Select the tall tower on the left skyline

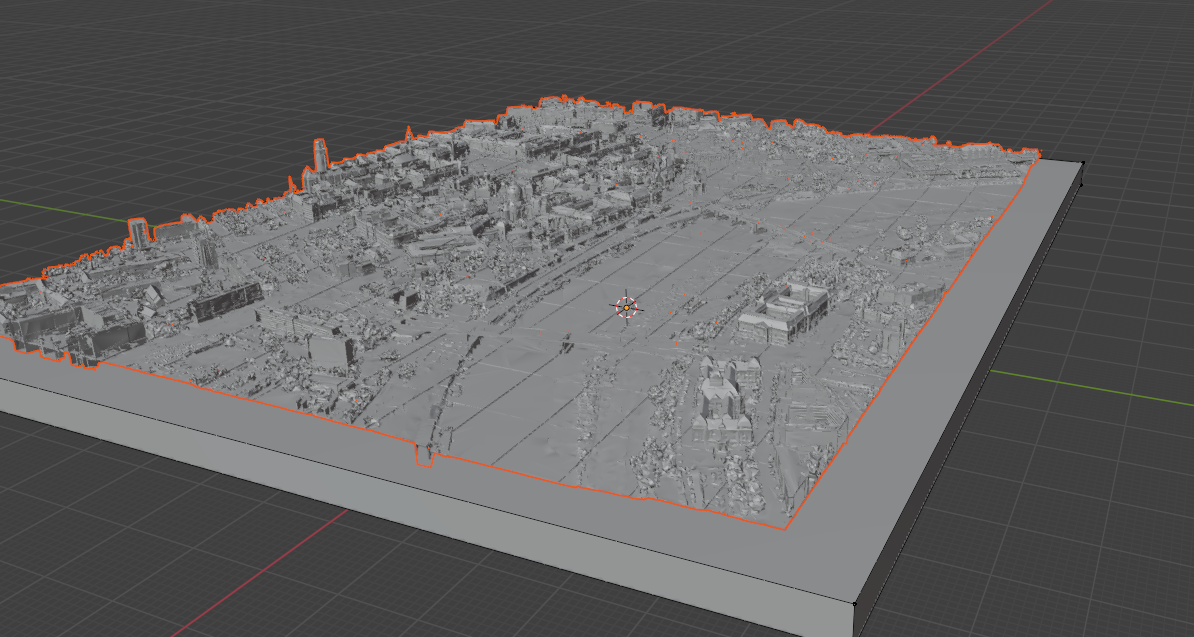[320, 157]
